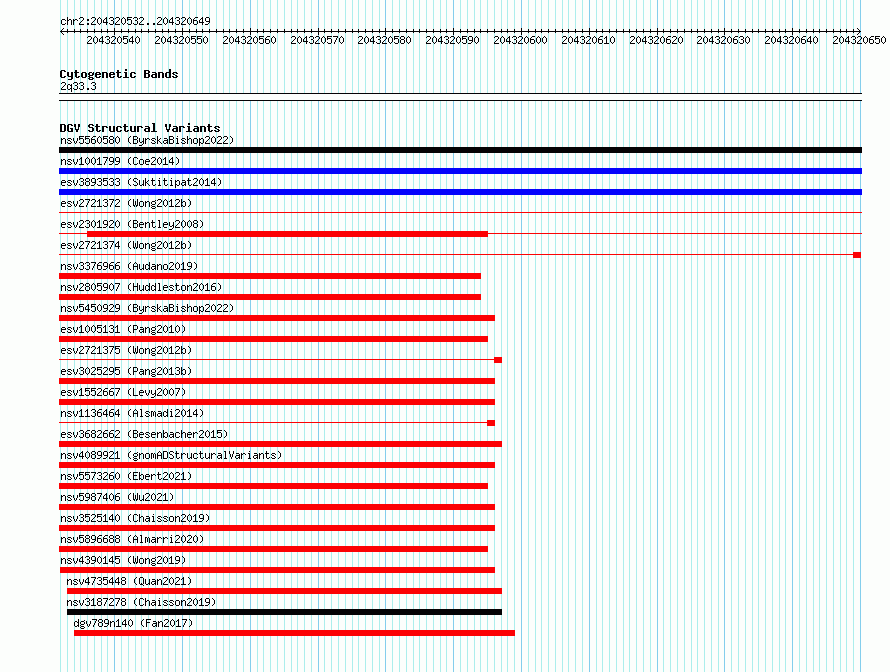Open esv3682662 (Besenbacher2015) label

[144, 434]
